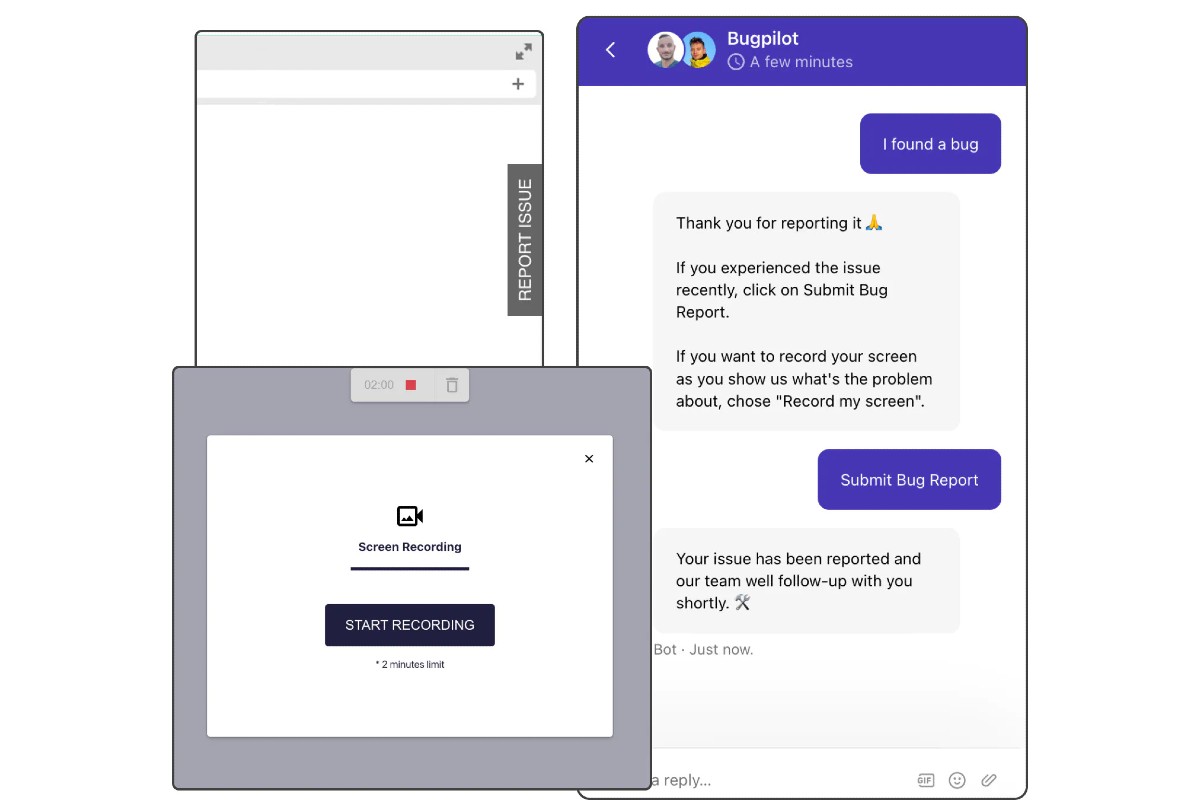Open the REPORT ISSUE side tab
This screenshot has width=1200, height=800.
pos(524,240)
